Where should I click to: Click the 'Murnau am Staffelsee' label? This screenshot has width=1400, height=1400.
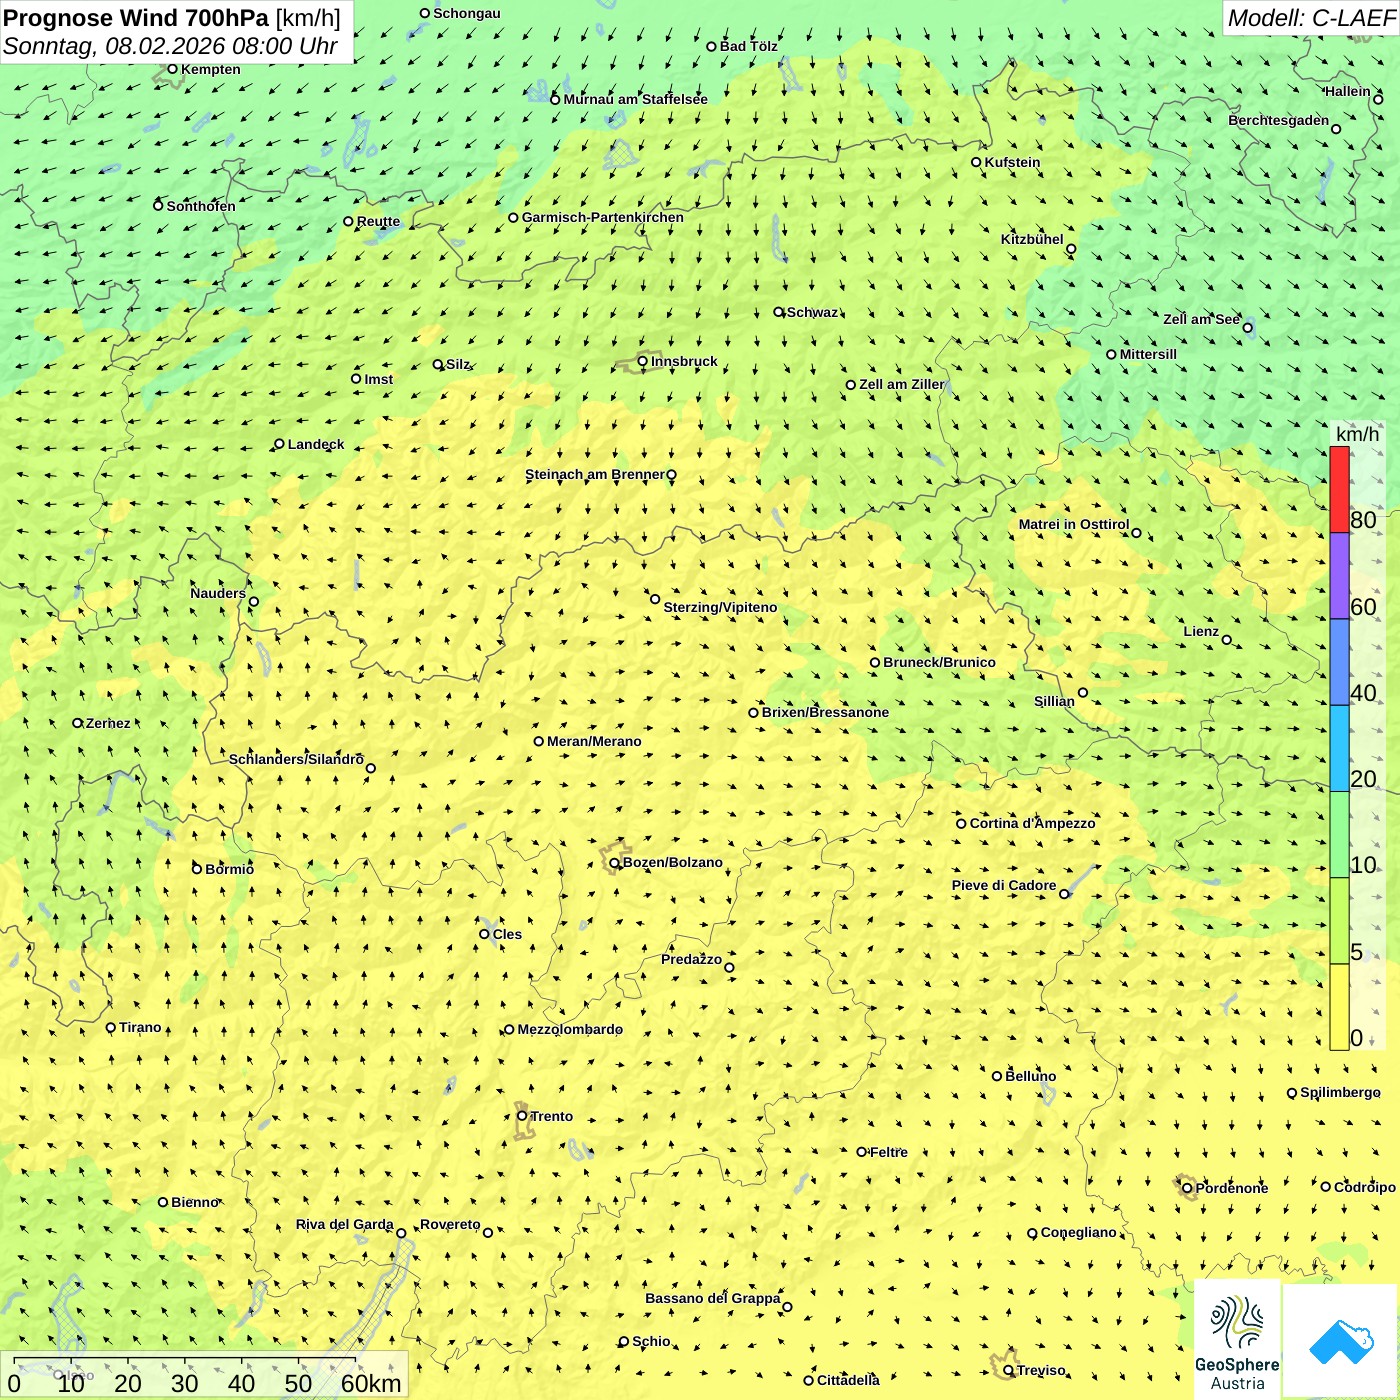coord(635,99)
